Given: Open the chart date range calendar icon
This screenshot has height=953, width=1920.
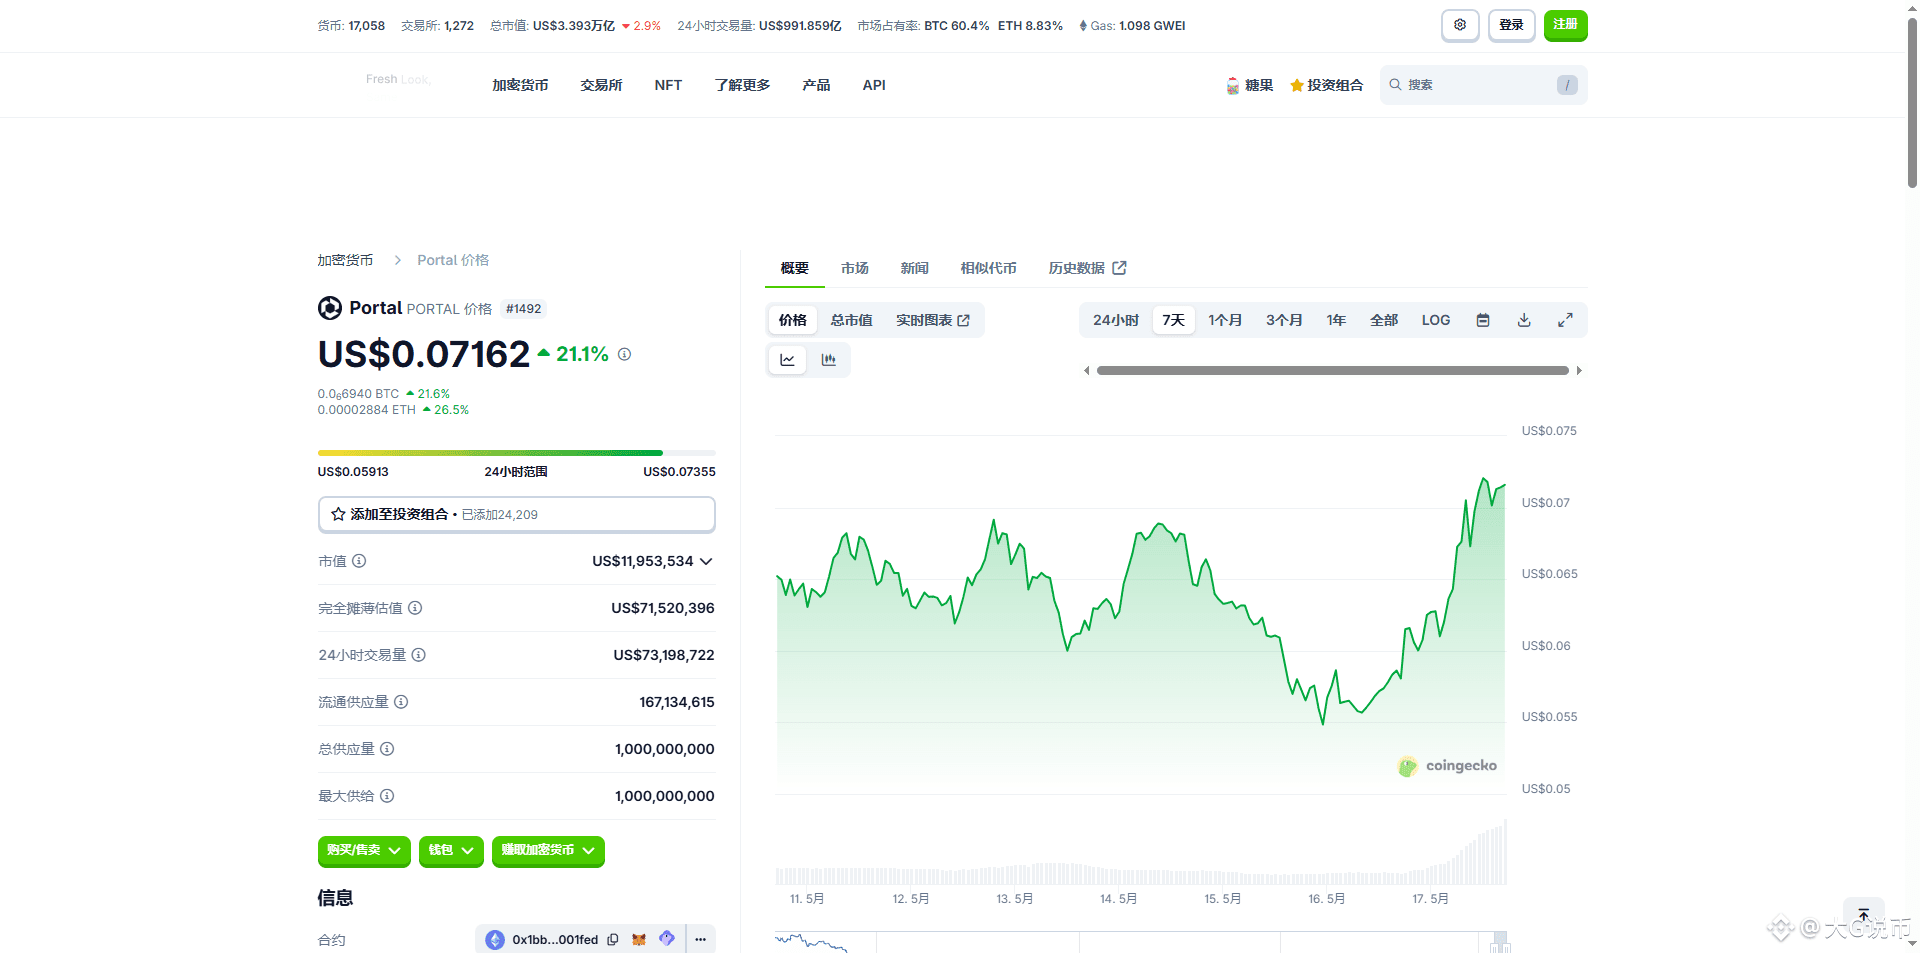Looking at the screenshot, I should click(1483, 320).
